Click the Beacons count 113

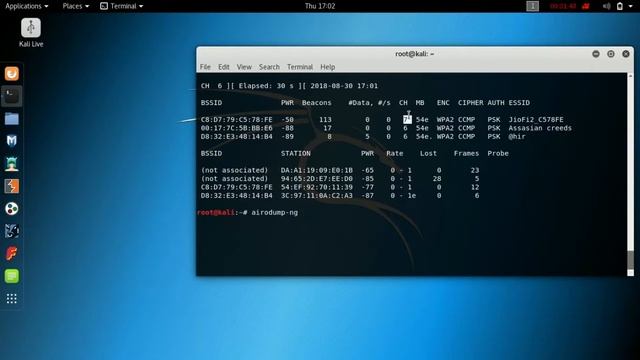point(325,120)
